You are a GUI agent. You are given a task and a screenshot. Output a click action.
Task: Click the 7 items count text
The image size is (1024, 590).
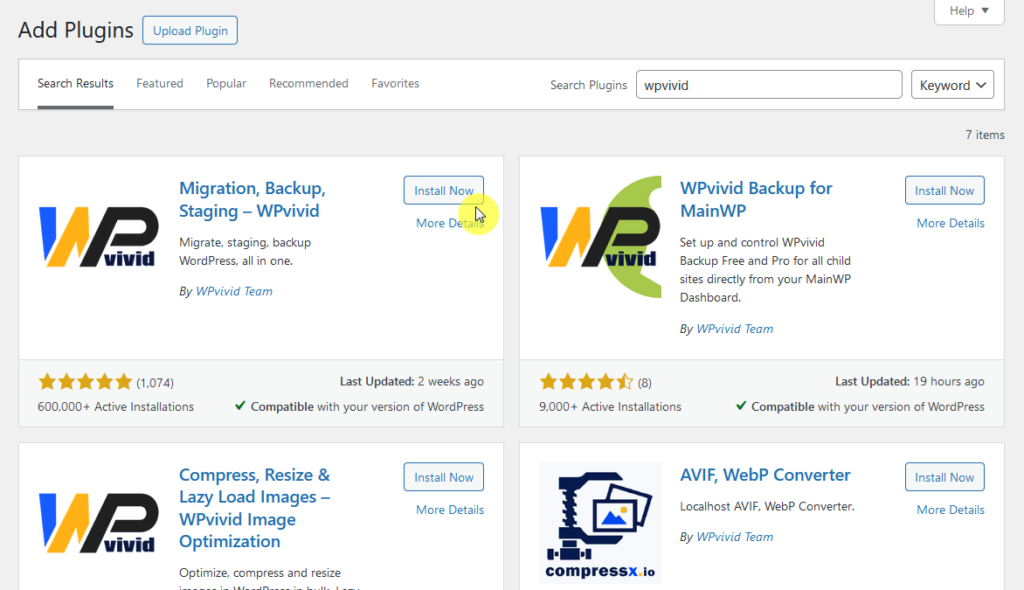985,135
